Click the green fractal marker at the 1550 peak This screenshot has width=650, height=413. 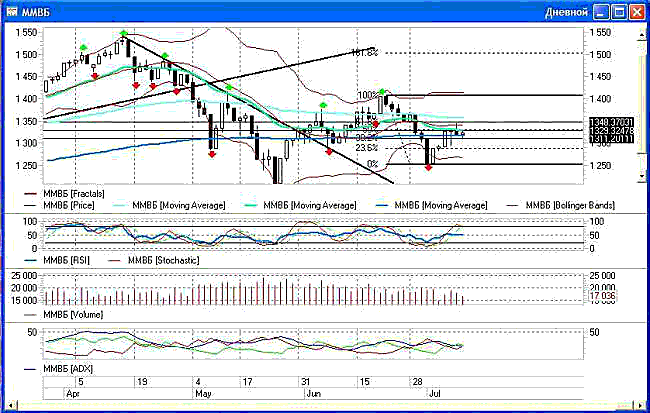click(x=123, y=33)
